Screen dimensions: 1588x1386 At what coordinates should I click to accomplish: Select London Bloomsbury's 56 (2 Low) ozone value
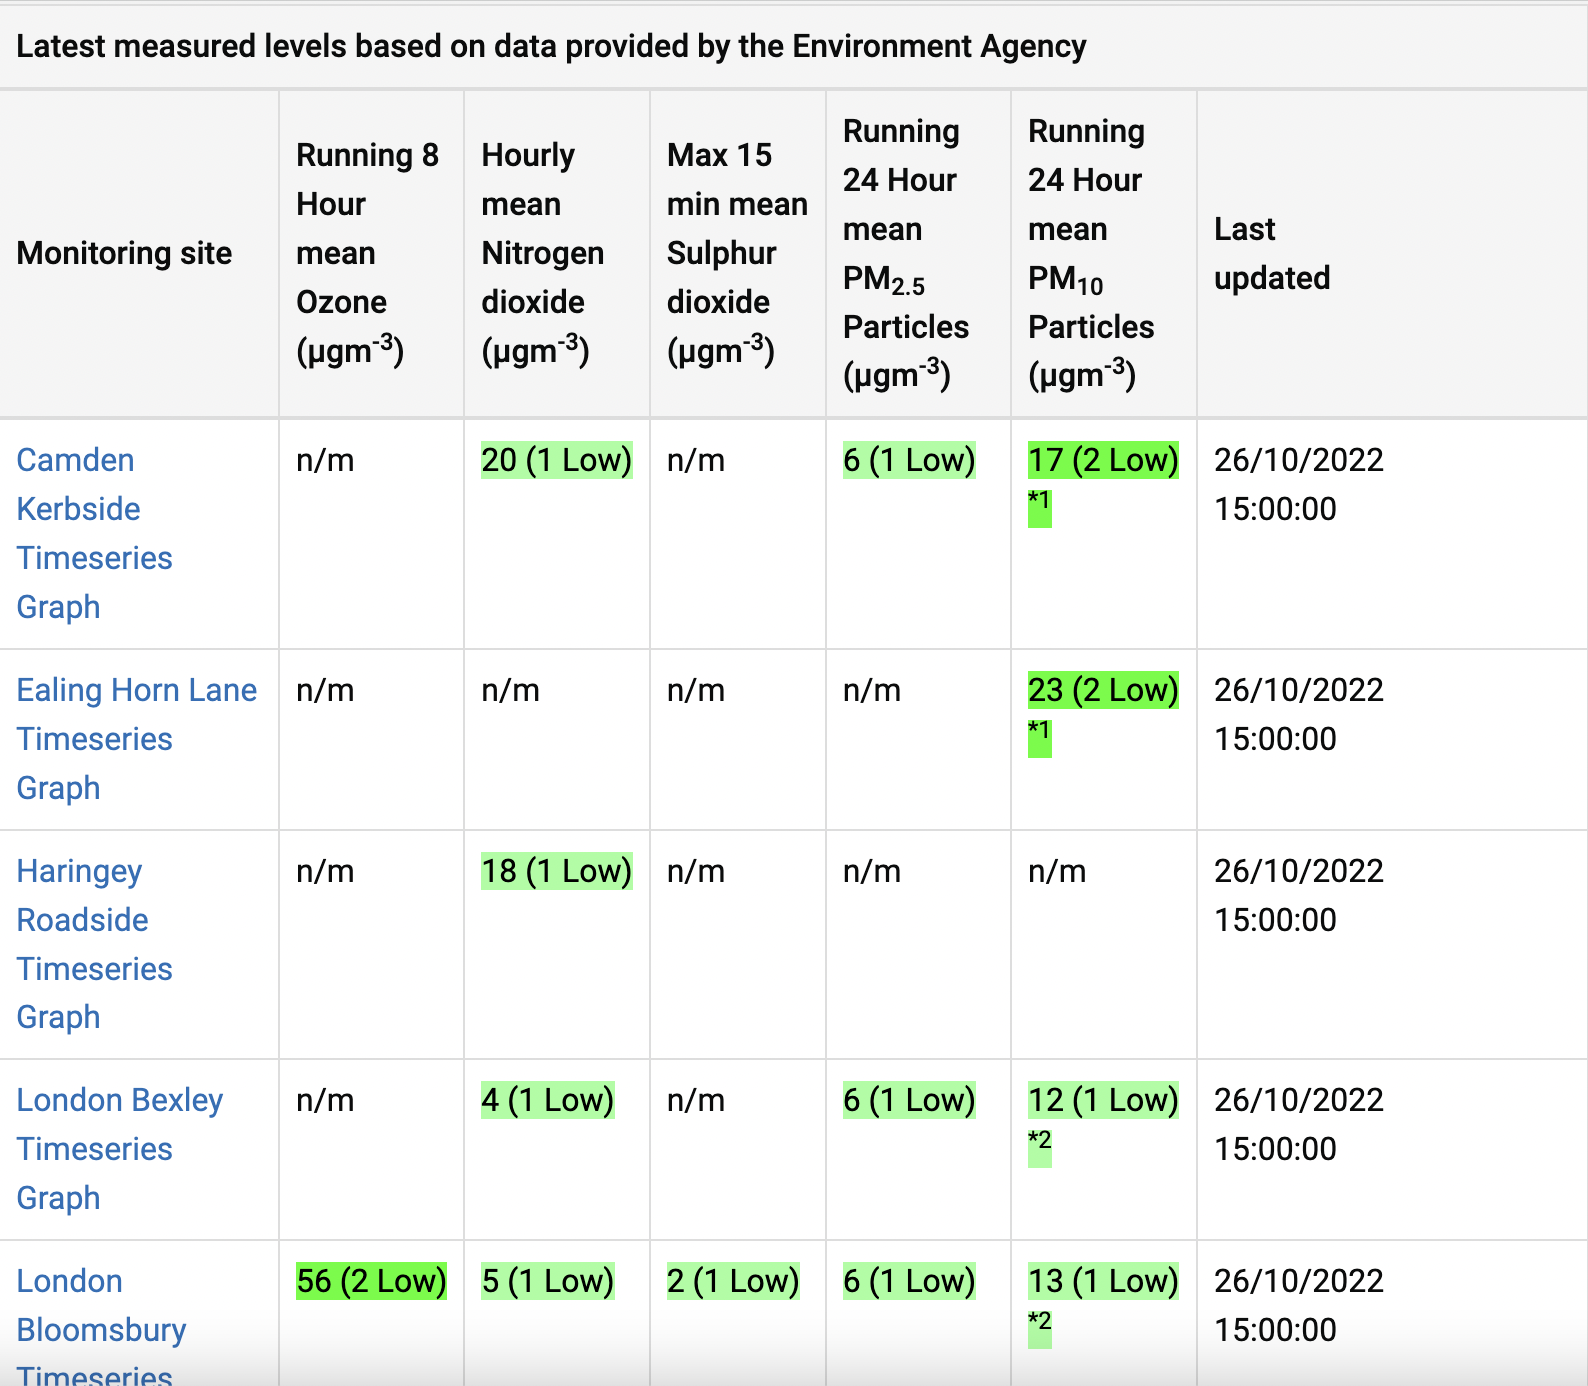pyautogui.click(x=371, y=1281)
